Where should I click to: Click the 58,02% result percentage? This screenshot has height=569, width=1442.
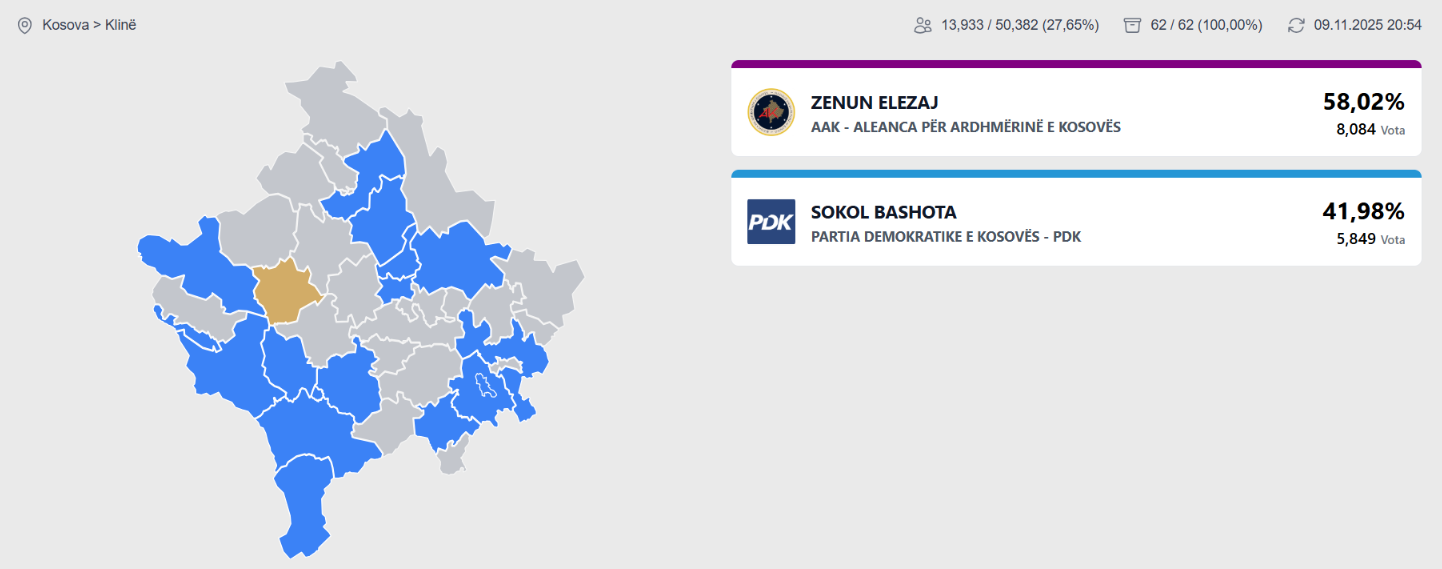point(1363,101)
